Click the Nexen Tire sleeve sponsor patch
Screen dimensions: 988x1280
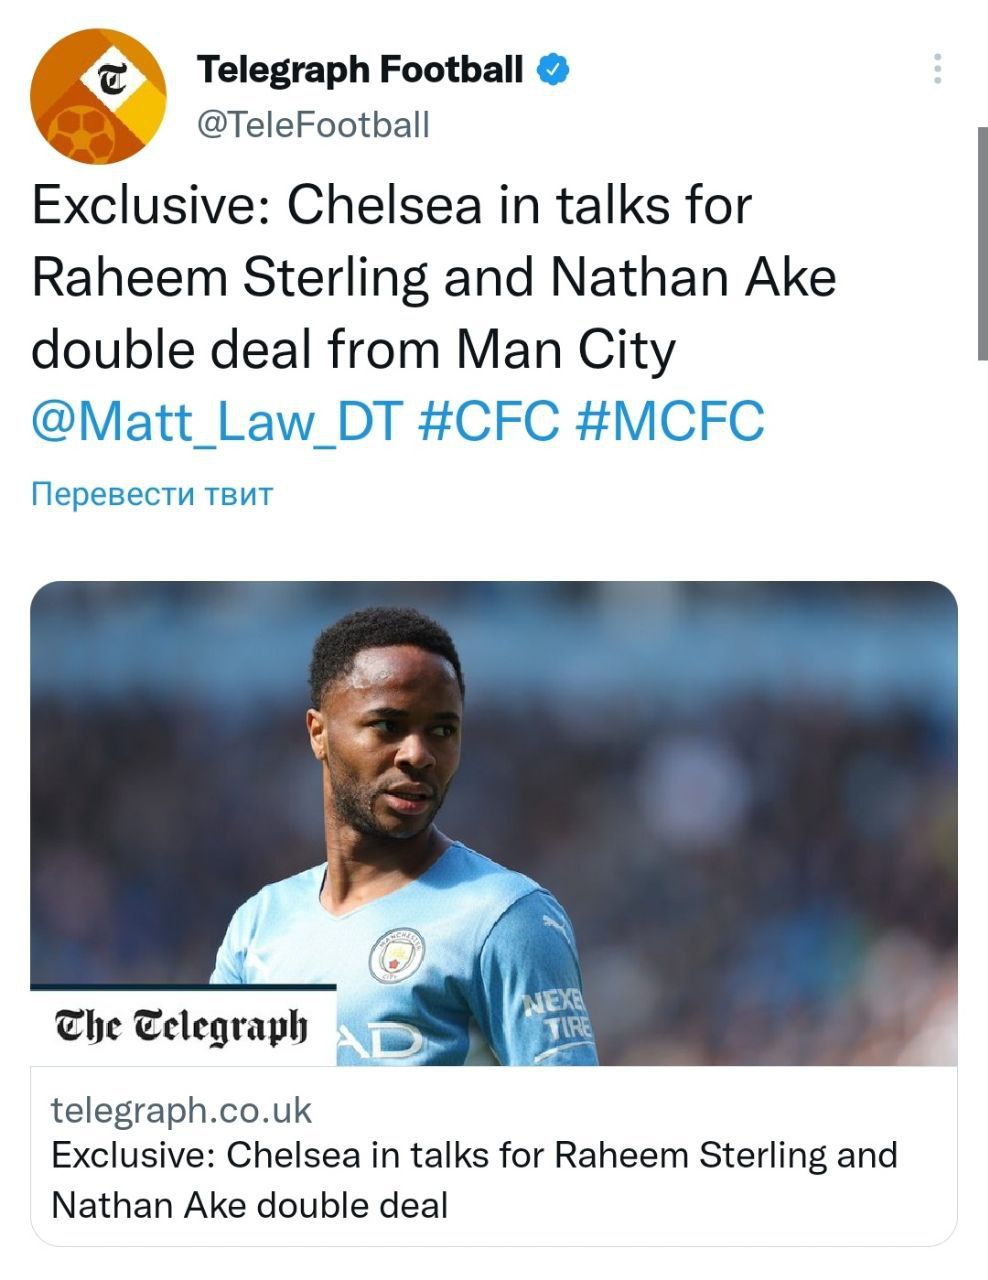pyautogui.click(x=561, y=1014)
